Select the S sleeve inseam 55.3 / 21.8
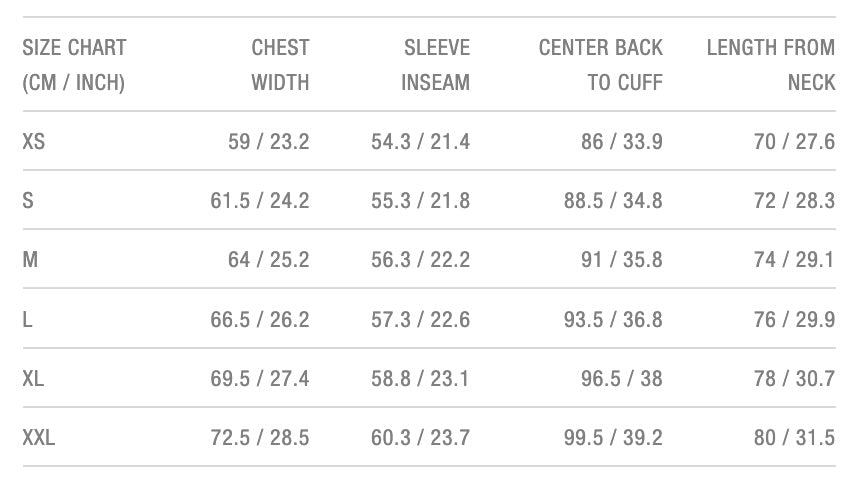 (420, 201)
